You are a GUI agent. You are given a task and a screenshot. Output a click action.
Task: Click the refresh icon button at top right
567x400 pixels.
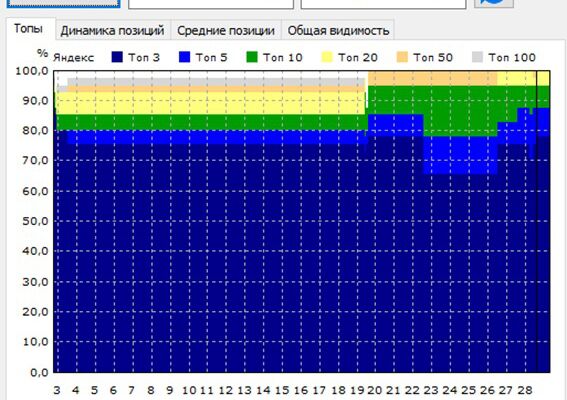point(494,3)
